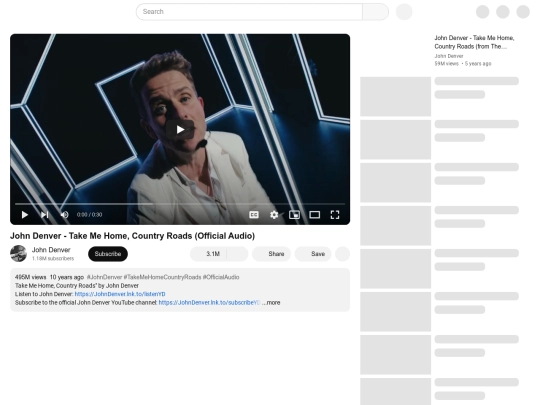The width and height of the screenshot is (540, 405).
Task: Switch to theater mode
Action: coord(314,215)
